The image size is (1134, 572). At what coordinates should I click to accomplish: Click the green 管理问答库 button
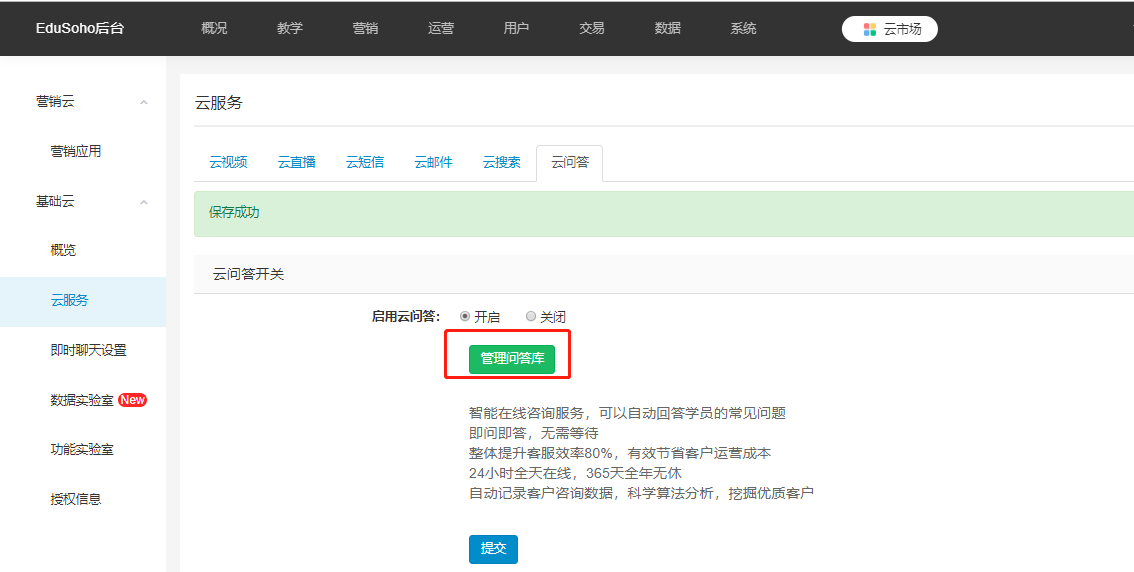pos(511,358)
